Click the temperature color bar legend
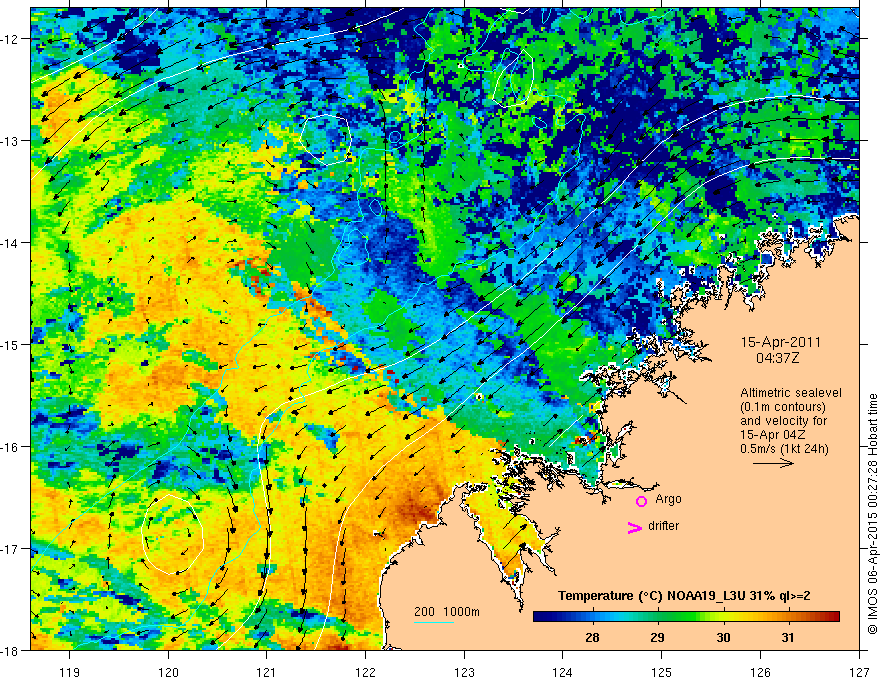The image size is (880, 680). [x=686, y=617]
